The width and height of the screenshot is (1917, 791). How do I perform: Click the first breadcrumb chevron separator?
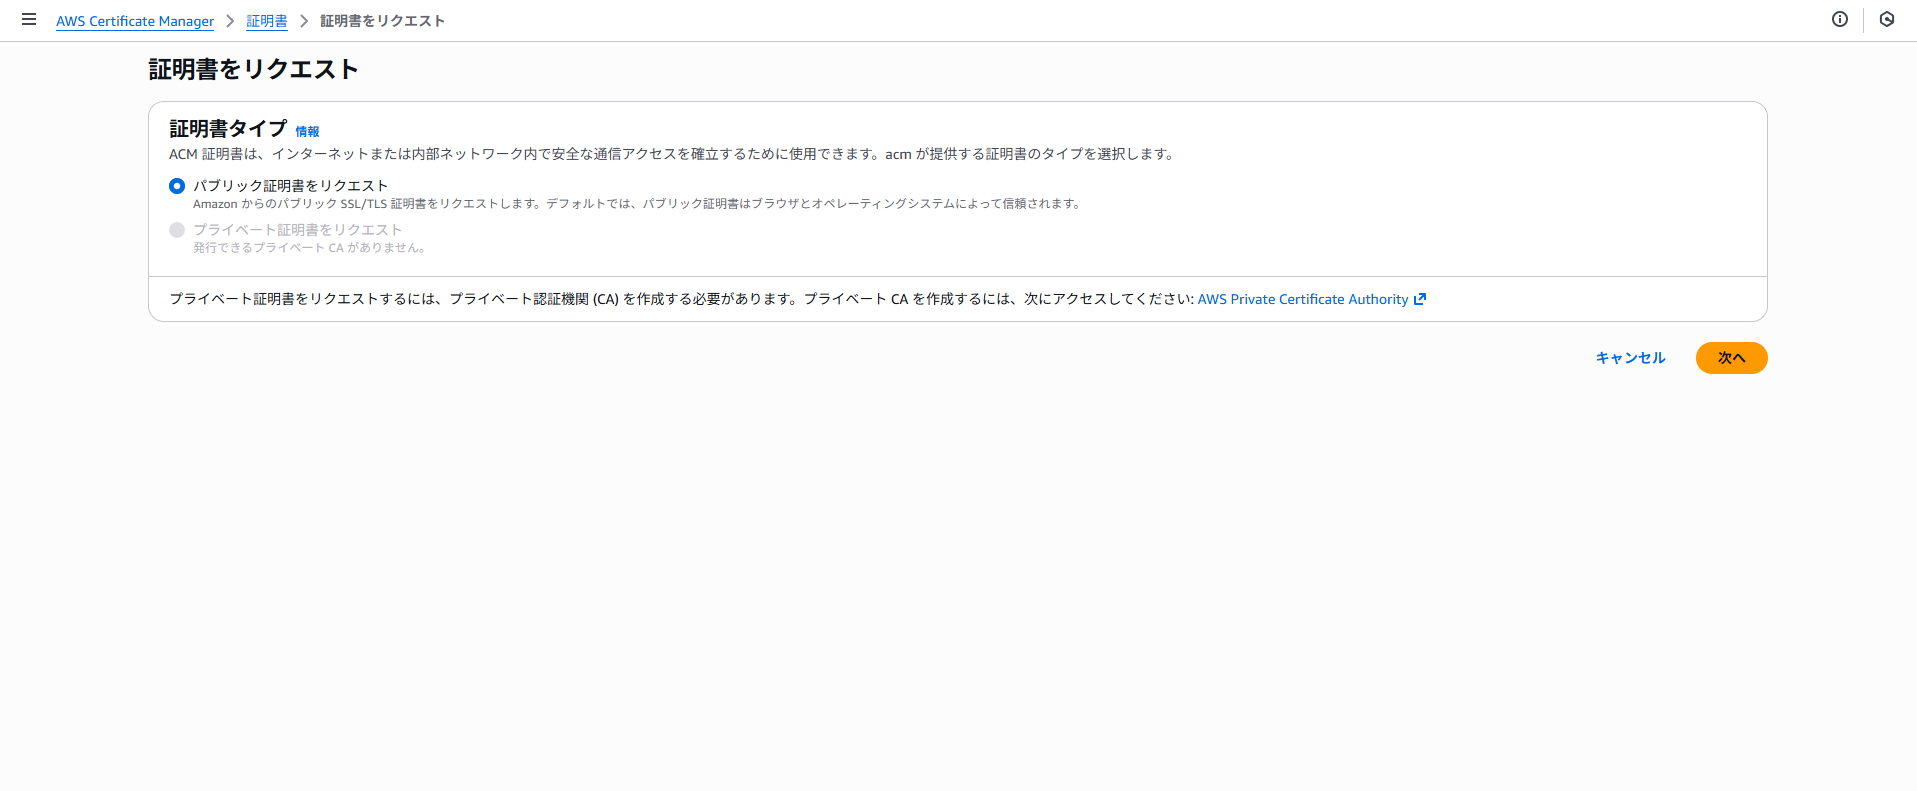click(230, 21)
